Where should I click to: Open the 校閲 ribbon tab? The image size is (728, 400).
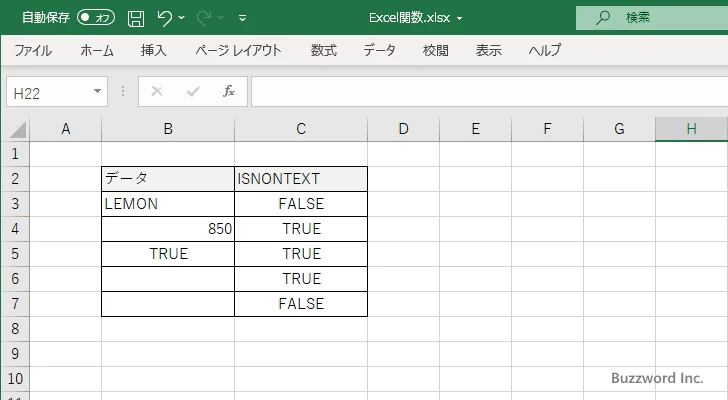point(436,50)
